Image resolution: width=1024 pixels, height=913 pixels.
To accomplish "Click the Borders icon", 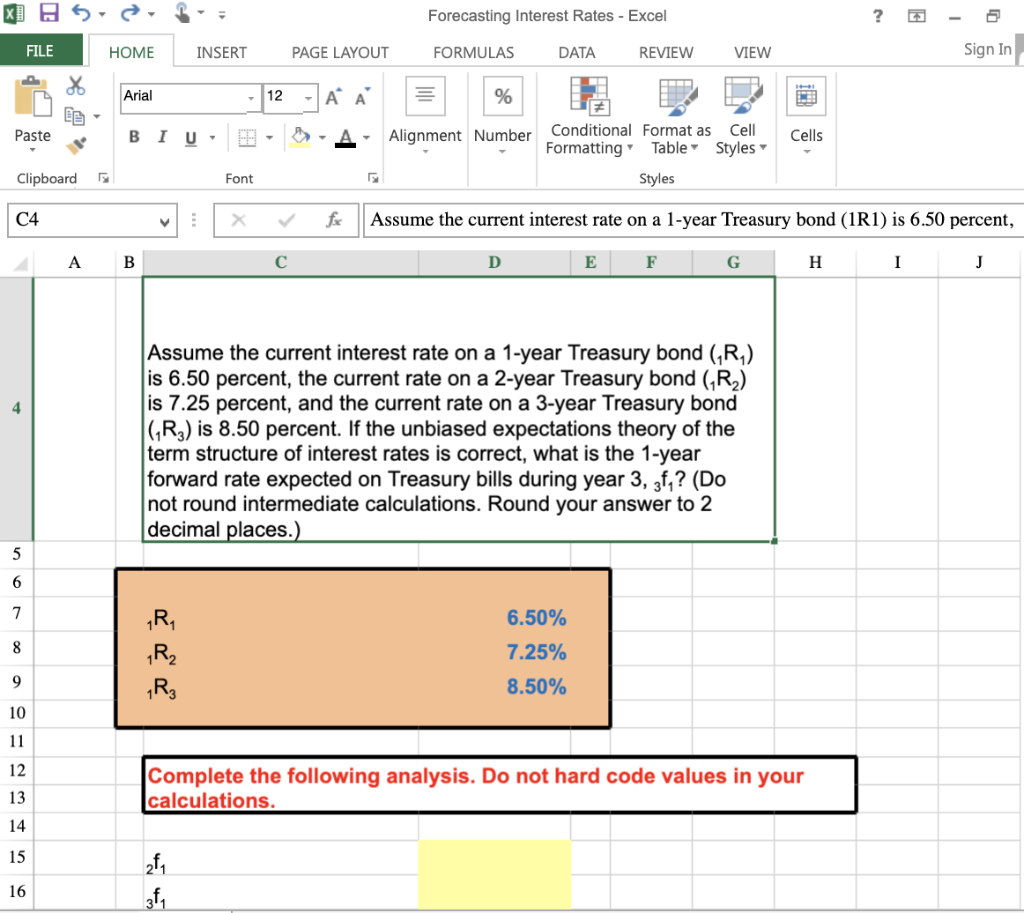I will tap(247, 137).
